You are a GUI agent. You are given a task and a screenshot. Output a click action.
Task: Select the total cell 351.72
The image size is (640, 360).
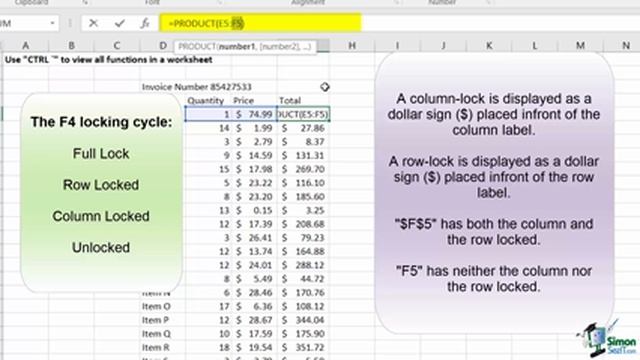(x=303, y=347)
